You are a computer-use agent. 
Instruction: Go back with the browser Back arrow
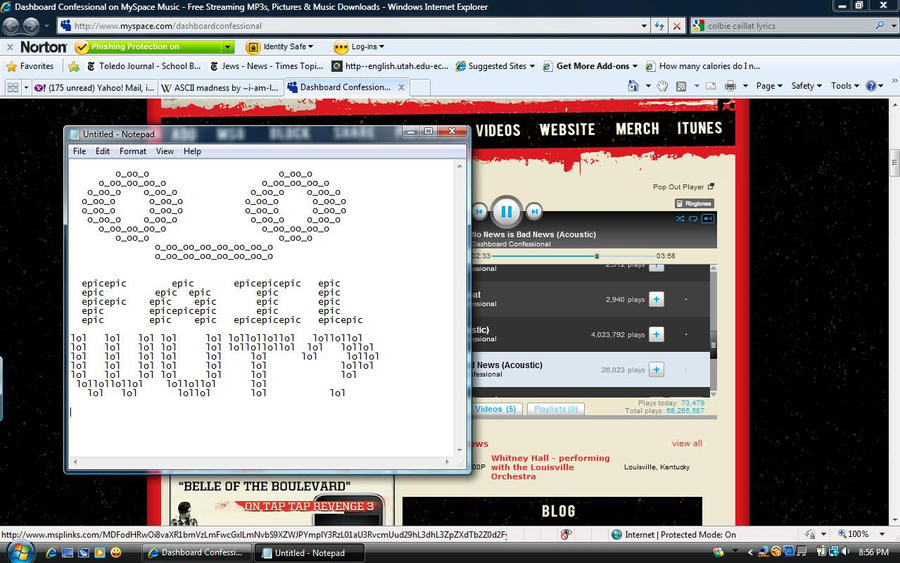(x=11, y=26)
